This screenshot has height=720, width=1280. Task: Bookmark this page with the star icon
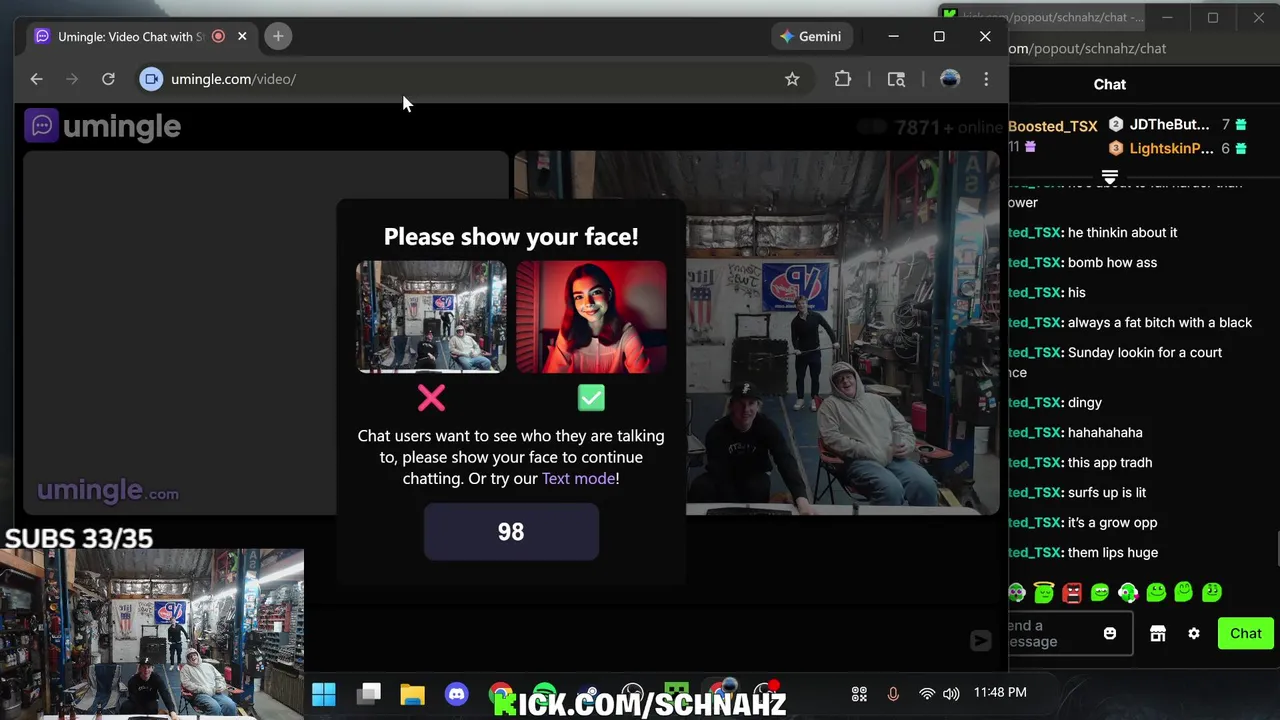(x=792, y=79)
